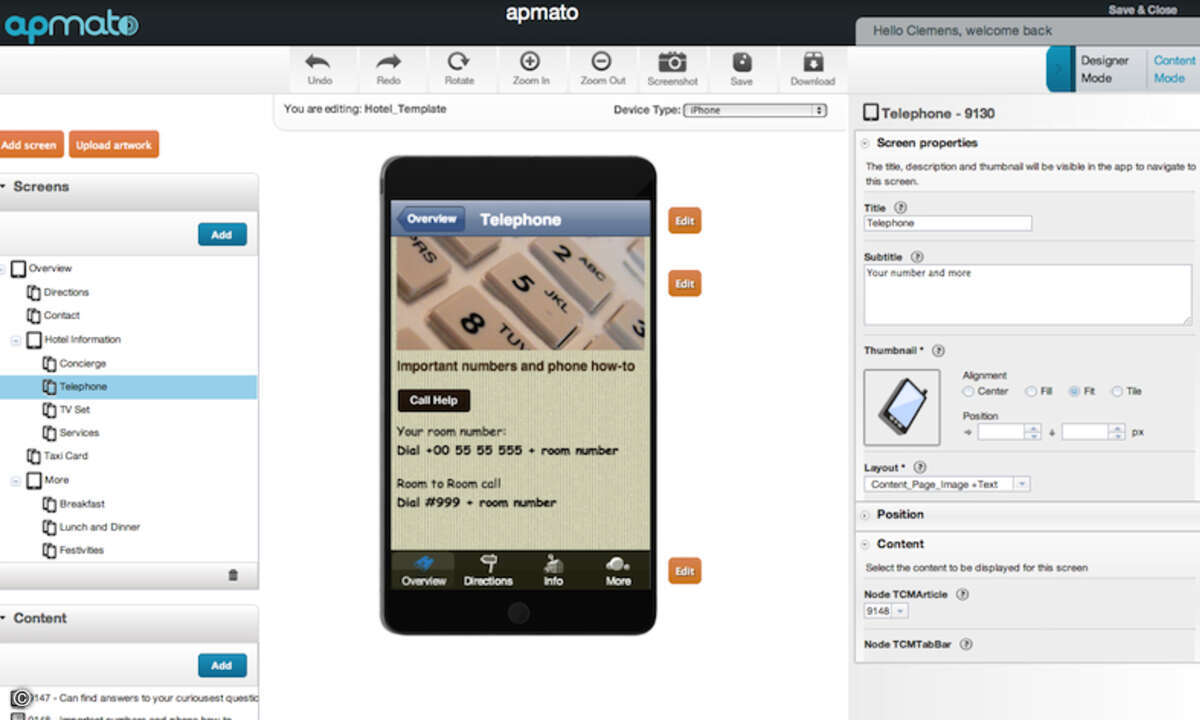The image size is (1200, 720).
Task: Click help icon next to Subtitle
Action: tap(917, 257)
